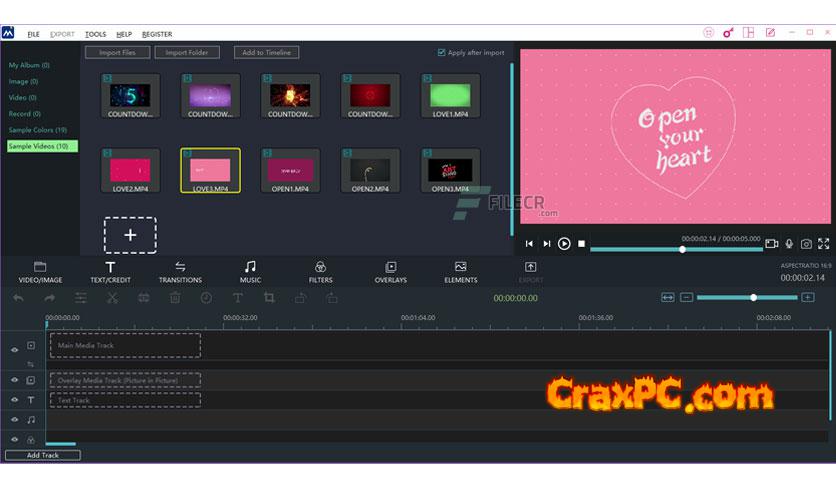The width and height of the screenshot is (836, 484).
Task: Click the zoom-to-fit timeline icon
Action: point(668,297)
